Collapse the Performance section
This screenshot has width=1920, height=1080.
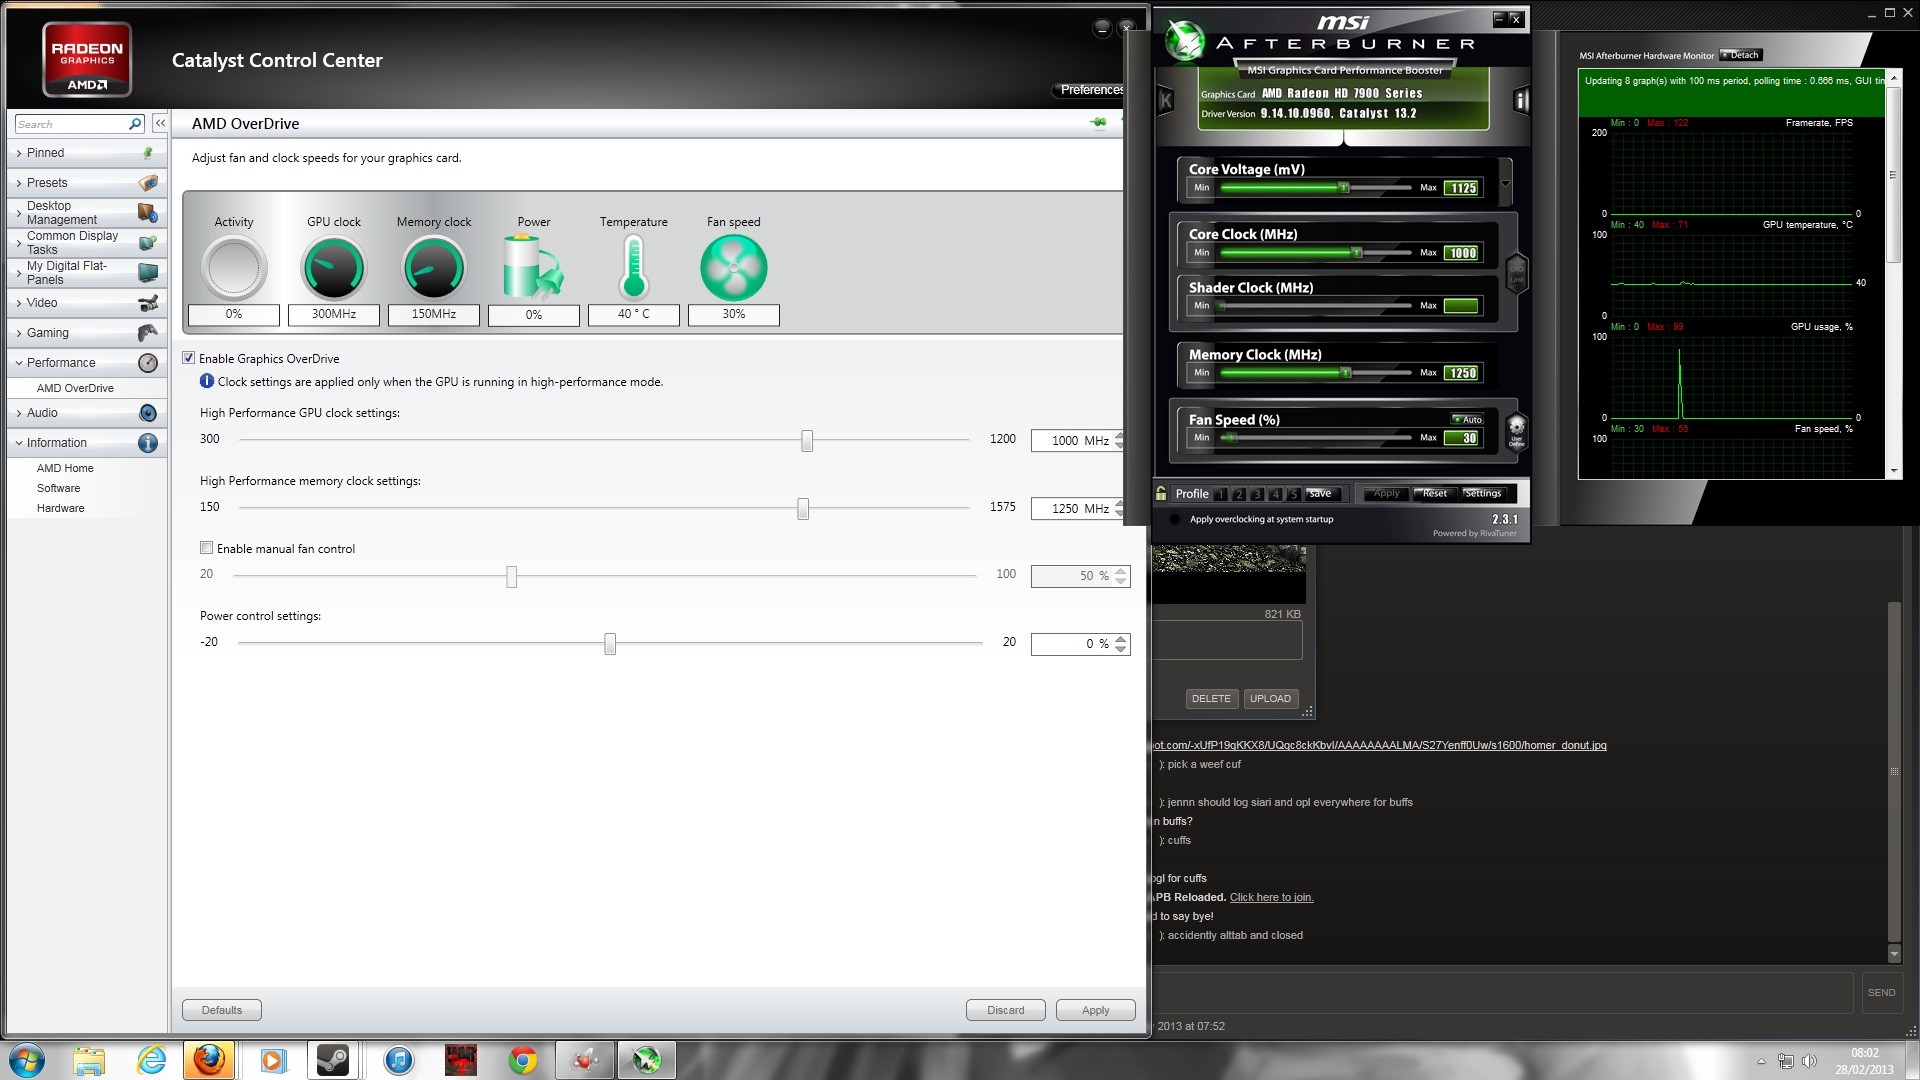coord(86,363)
